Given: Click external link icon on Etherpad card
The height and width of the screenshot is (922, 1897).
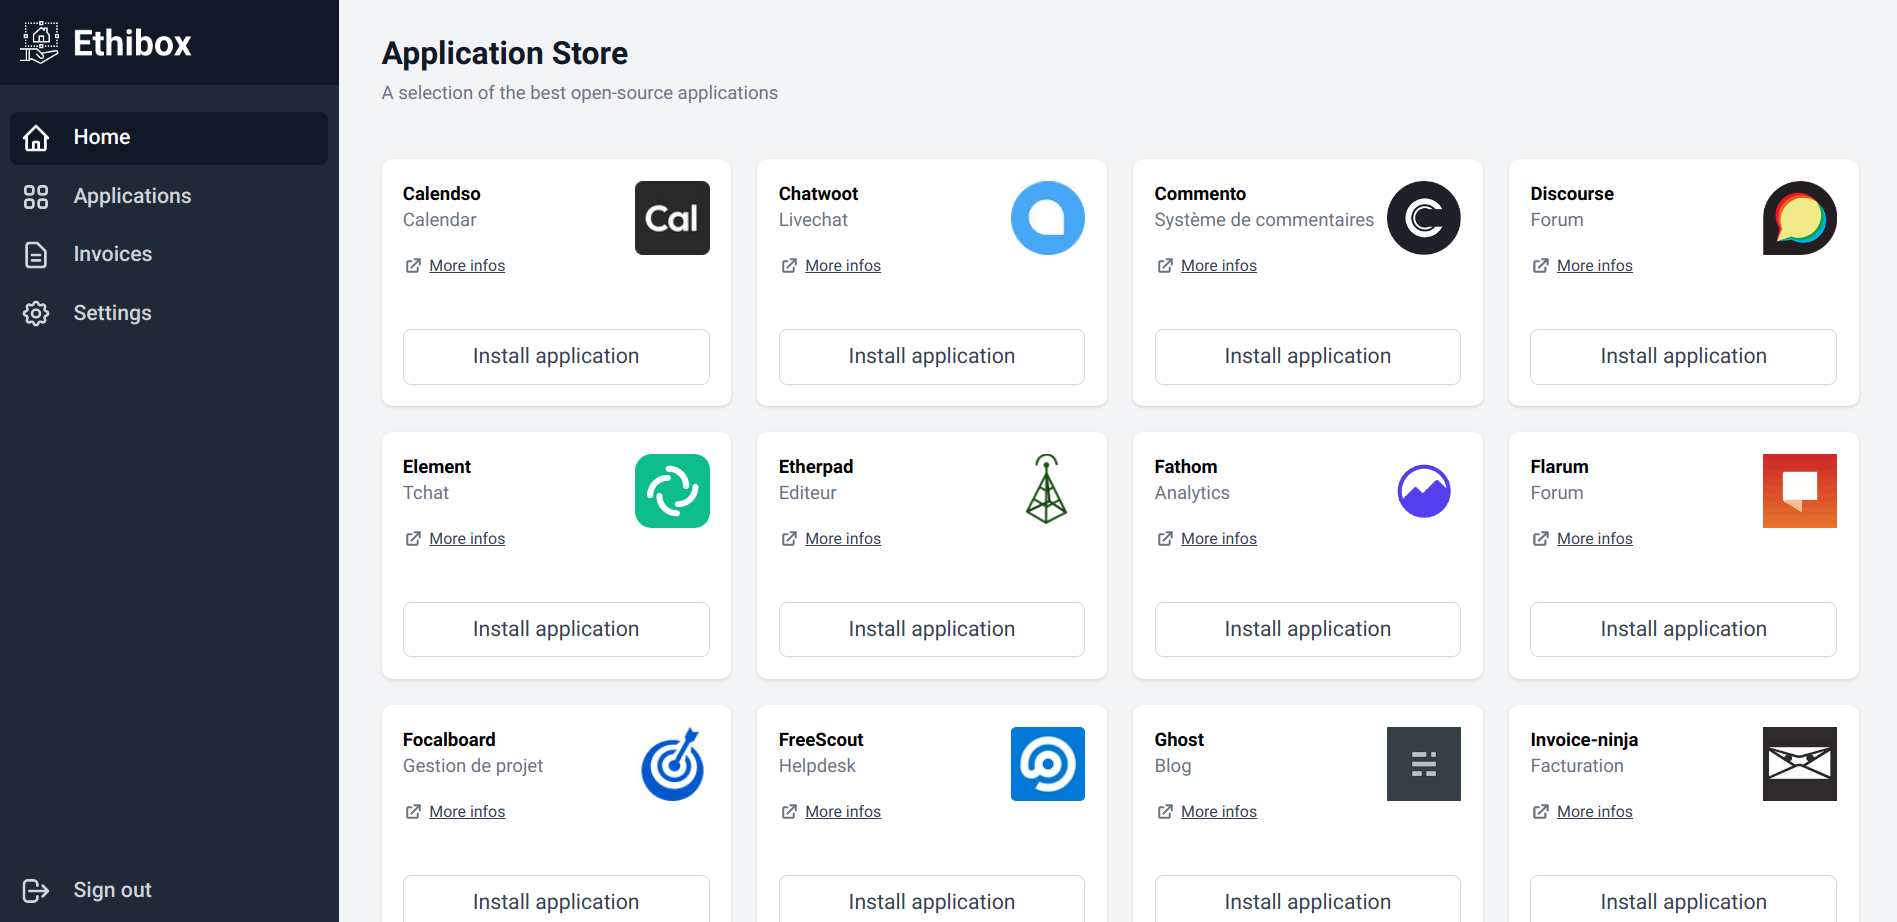Looking at the screenshot, I should click(x=789, y=539).
